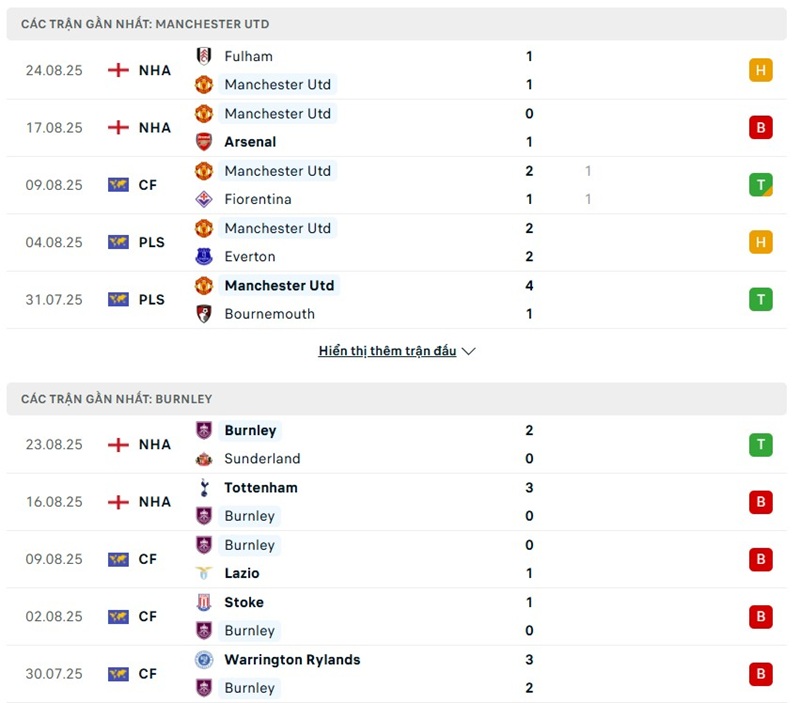The image size is (800, 703).
Task: Click the Fiorentina club crest icon
Action: pyautogui.click(x=204, y=199)
